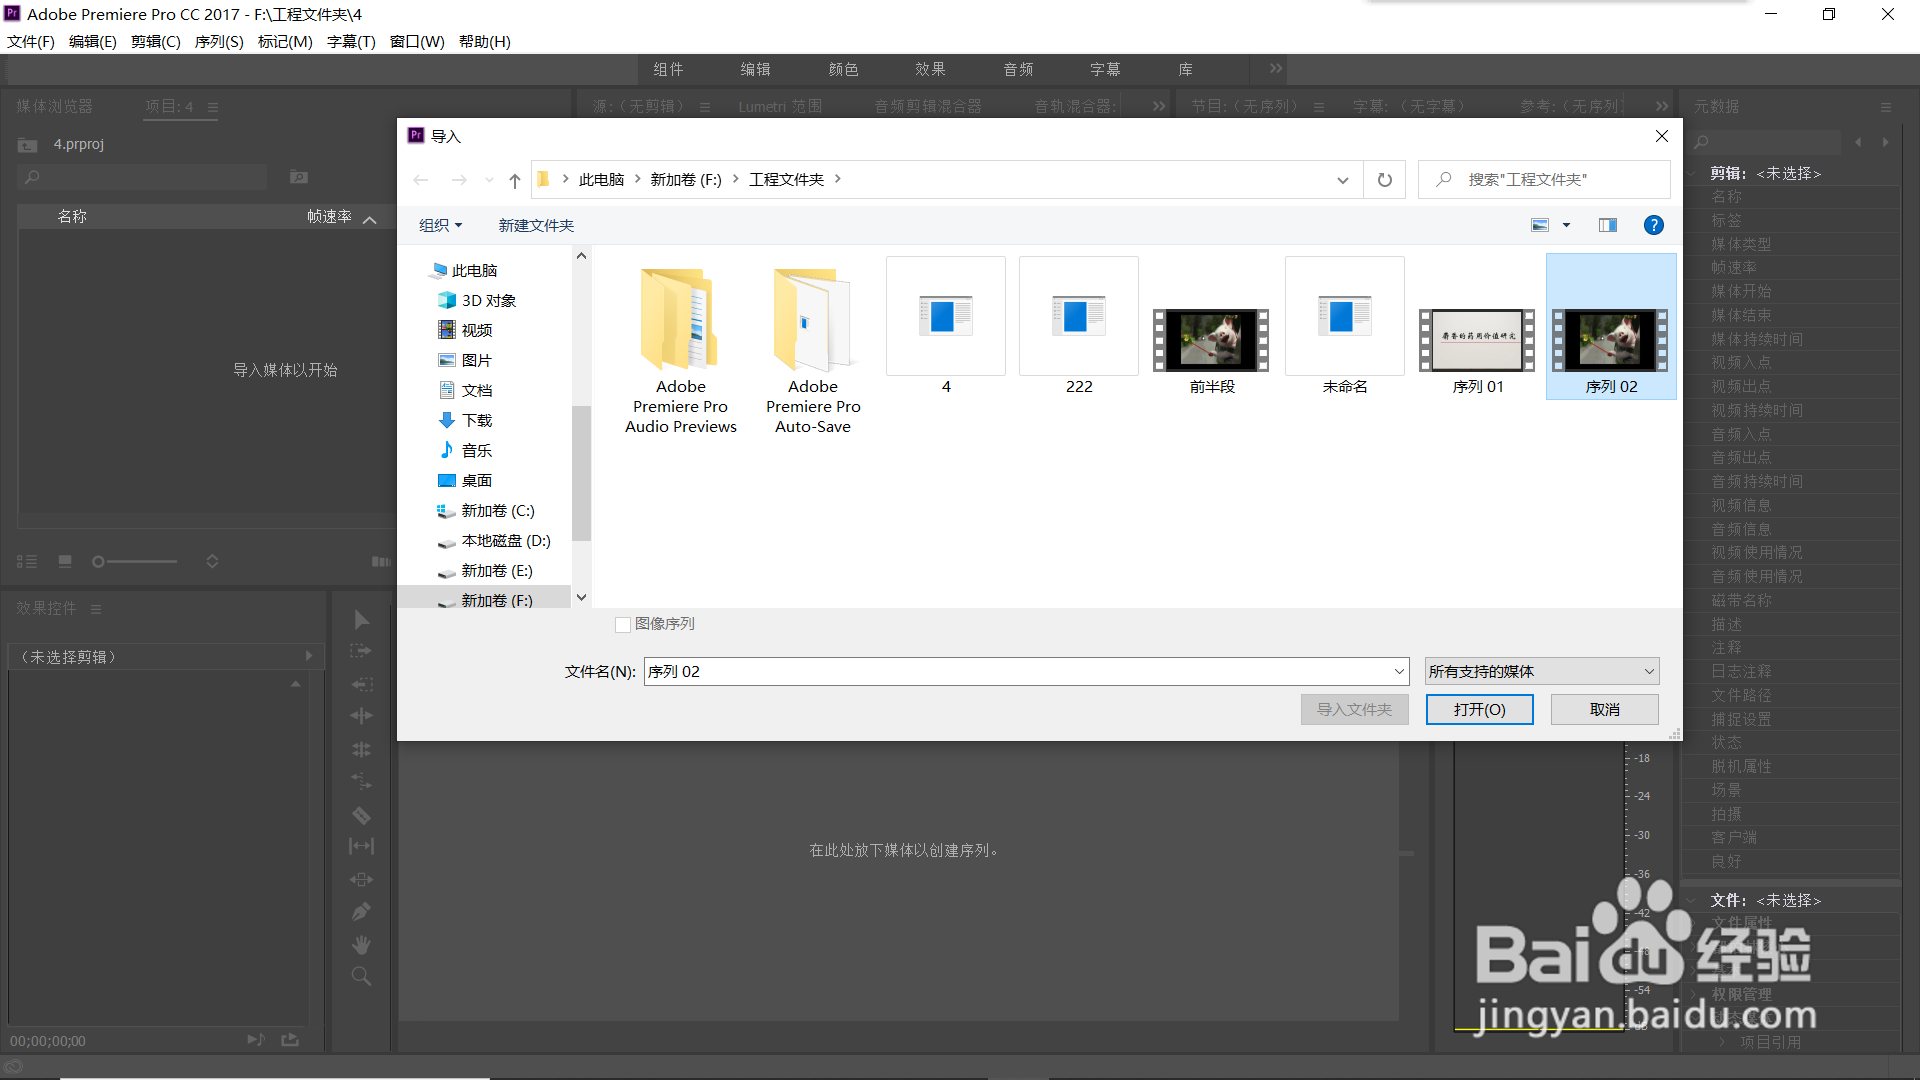Click 工程文件夹 in the address breadcrumb
The height and width of the screenshot is (1080, 1920).
point(786,179)
